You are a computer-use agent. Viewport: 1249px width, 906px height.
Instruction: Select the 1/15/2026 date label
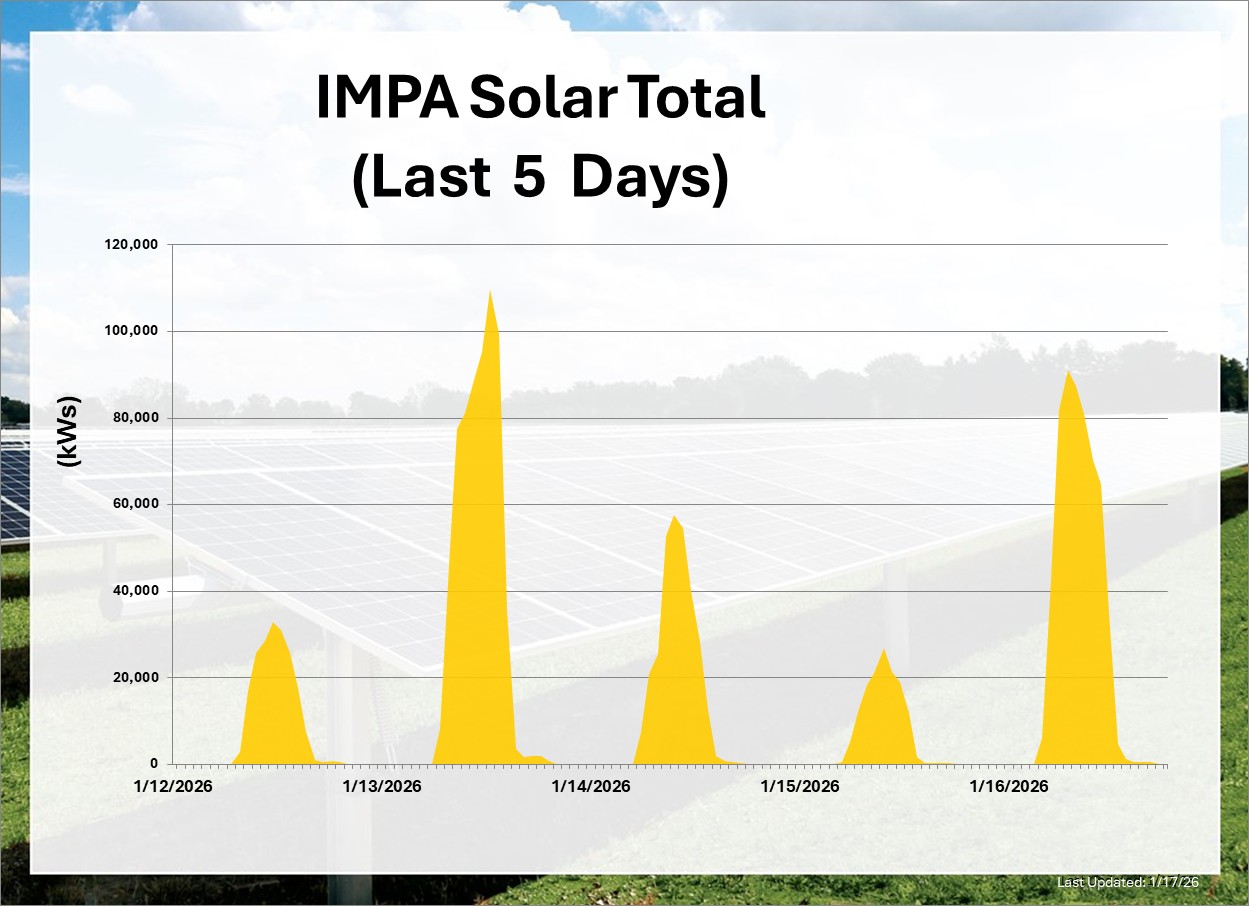pyautogui.click(x=799, y=786)
